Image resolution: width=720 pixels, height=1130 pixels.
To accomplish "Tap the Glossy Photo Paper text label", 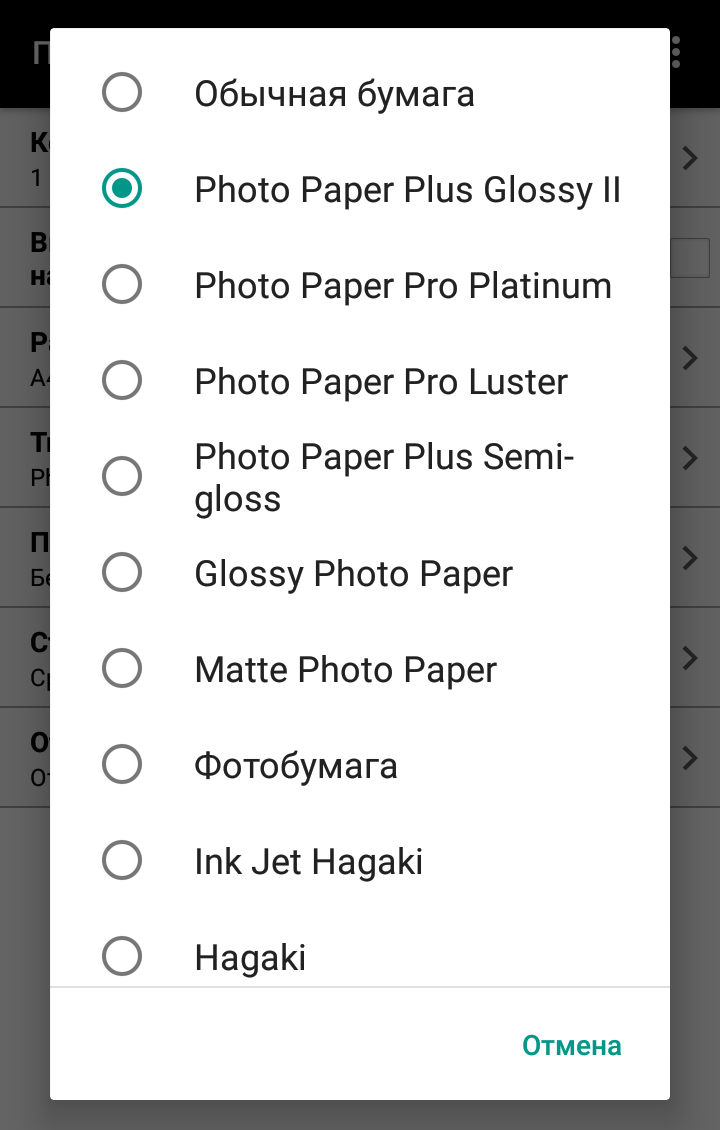I will (353, 574).
